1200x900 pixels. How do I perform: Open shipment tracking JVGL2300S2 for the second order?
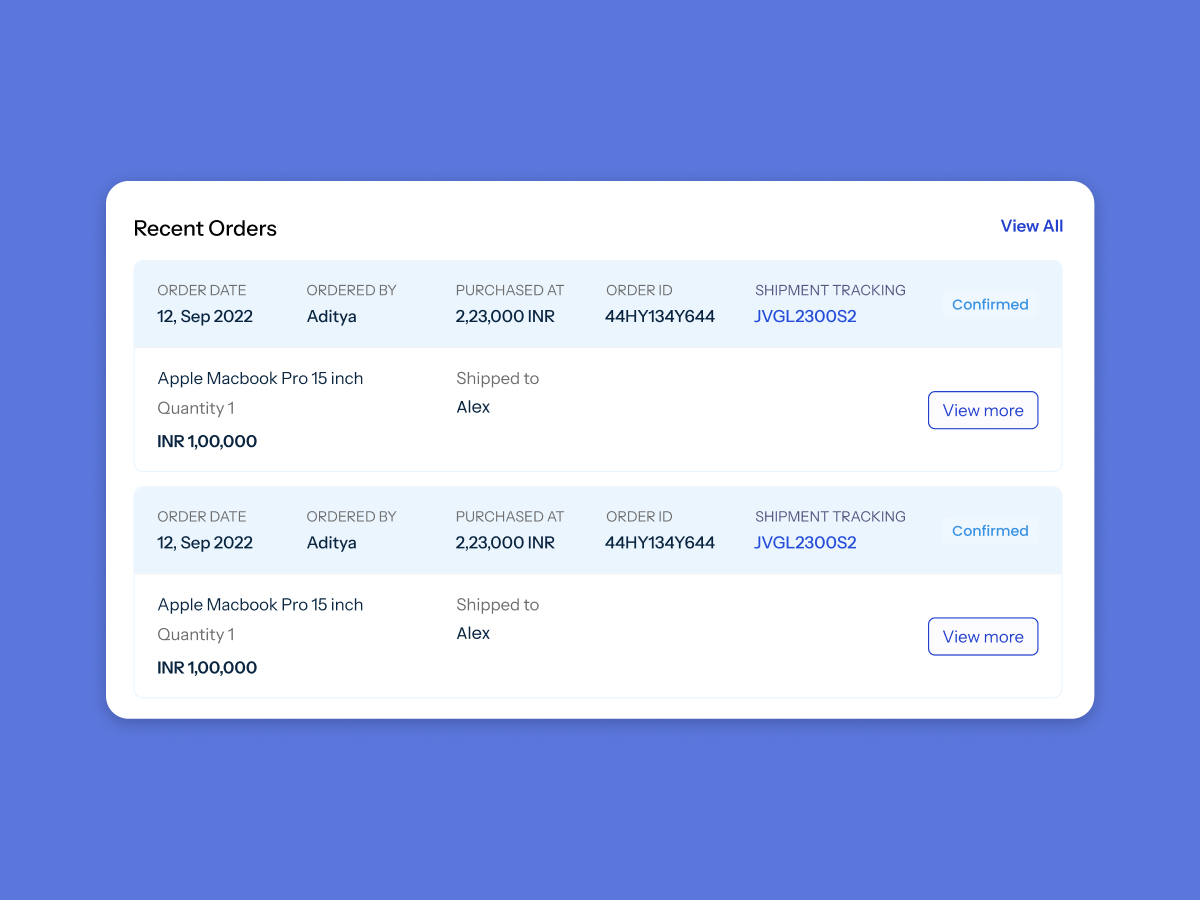(805, 542)
